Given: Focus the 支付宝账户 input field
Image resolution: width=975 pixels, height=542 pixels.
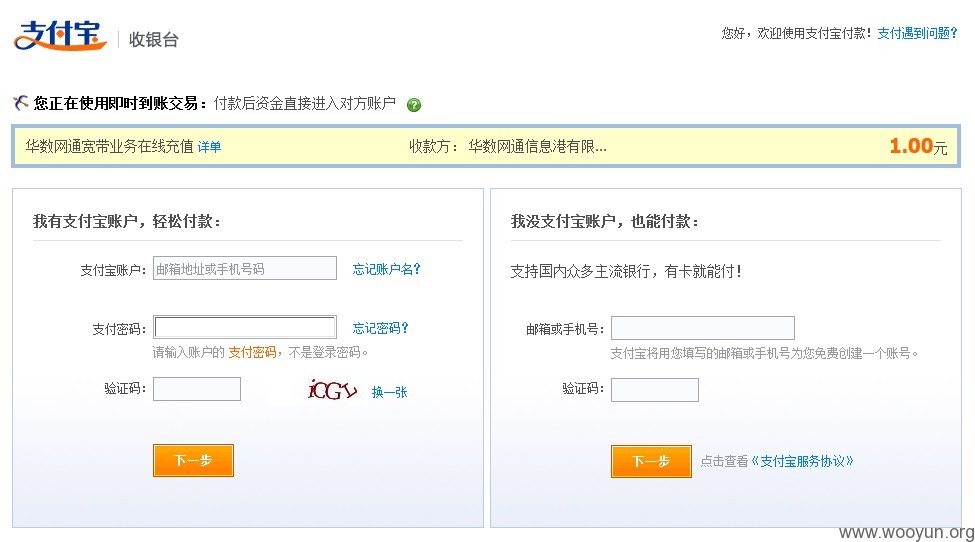Looking at the screenshot, I should coord(245,269).
